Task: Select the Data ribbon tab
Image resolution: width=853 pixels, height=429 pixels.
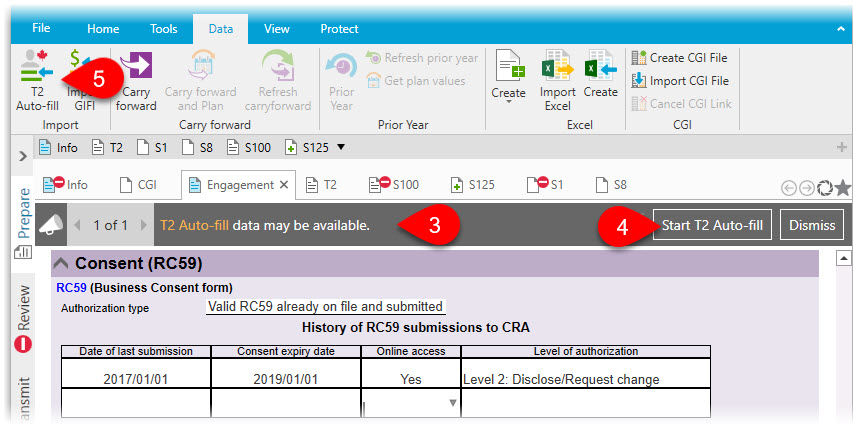Action: 220,29
